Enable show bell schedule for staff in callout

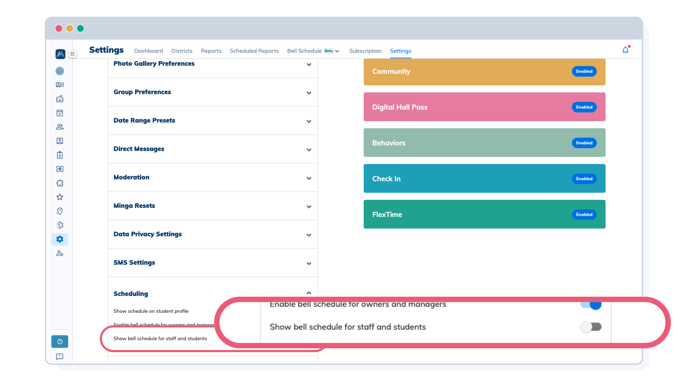591,327
